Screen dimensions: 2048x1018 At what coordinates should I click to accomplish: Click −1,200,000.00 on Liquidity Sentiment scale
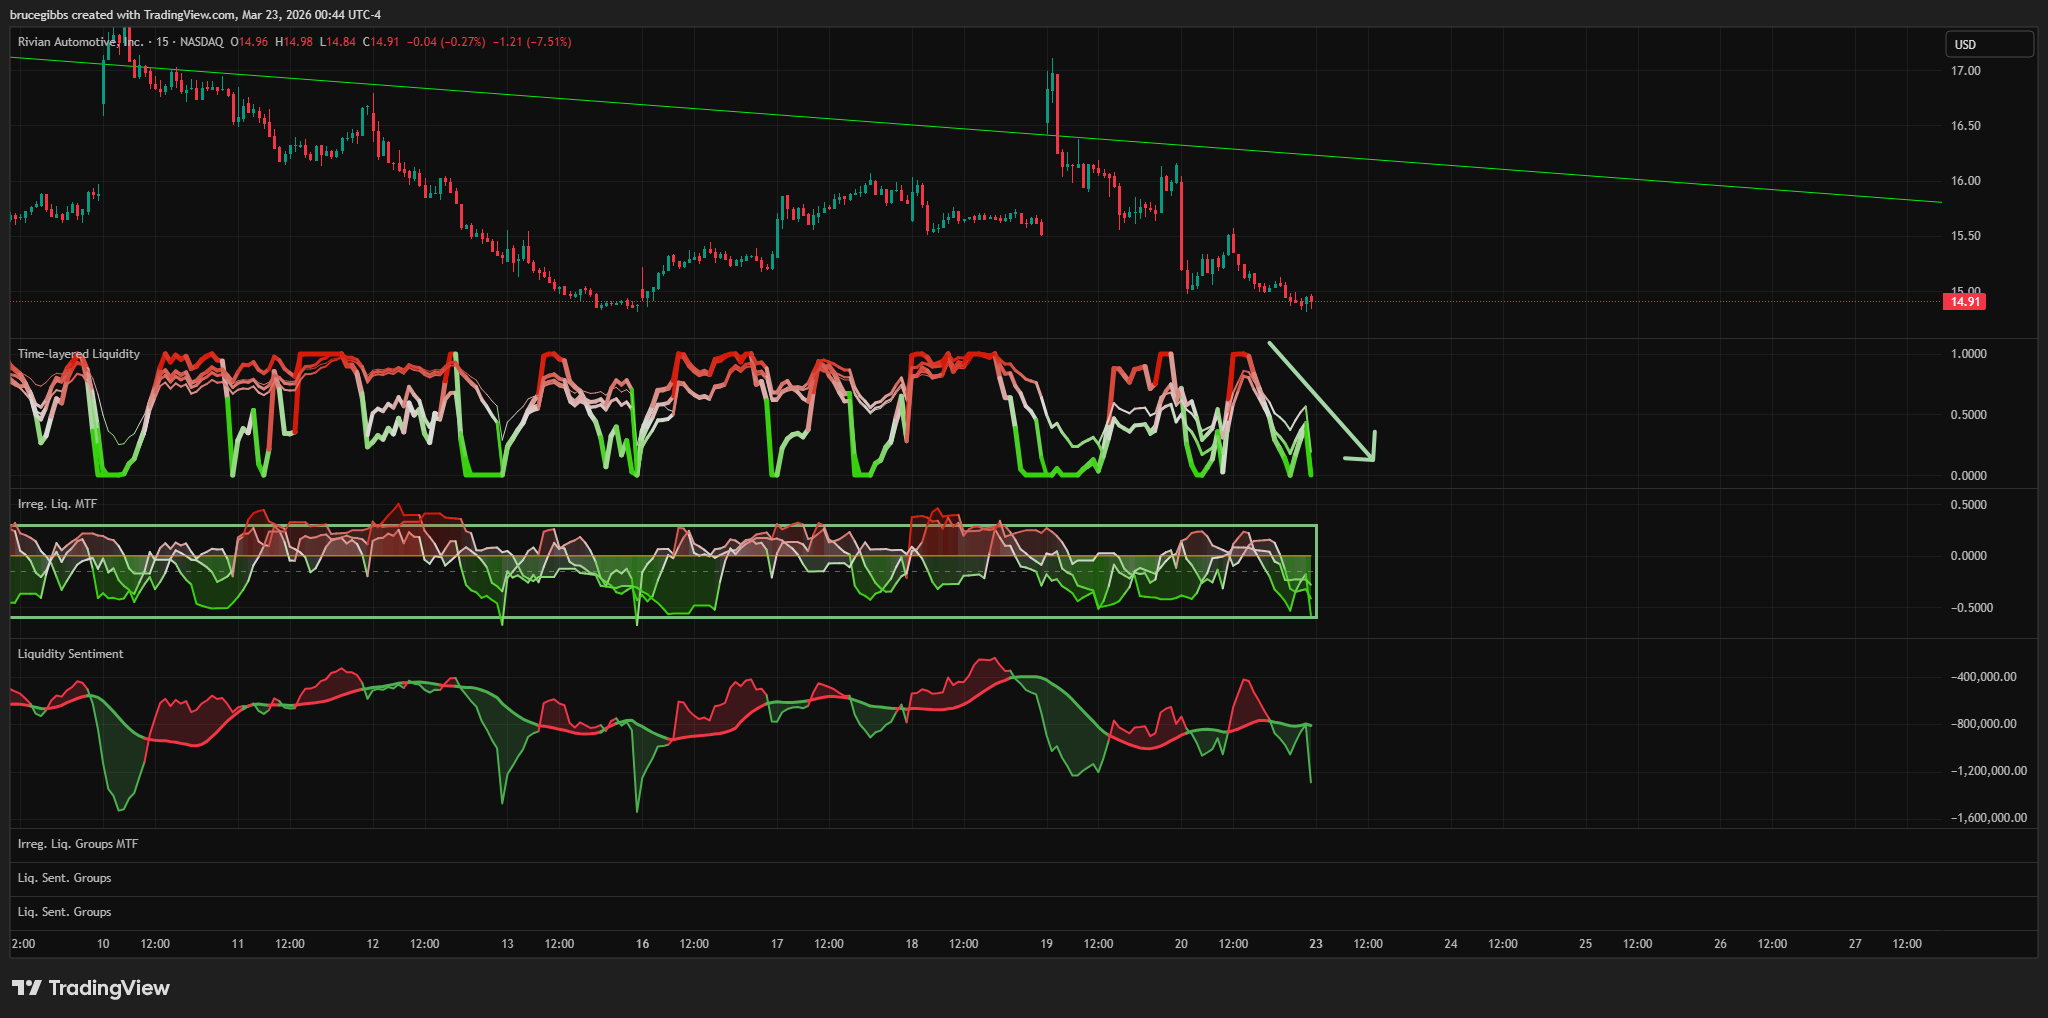click(x=1988, y=771)
